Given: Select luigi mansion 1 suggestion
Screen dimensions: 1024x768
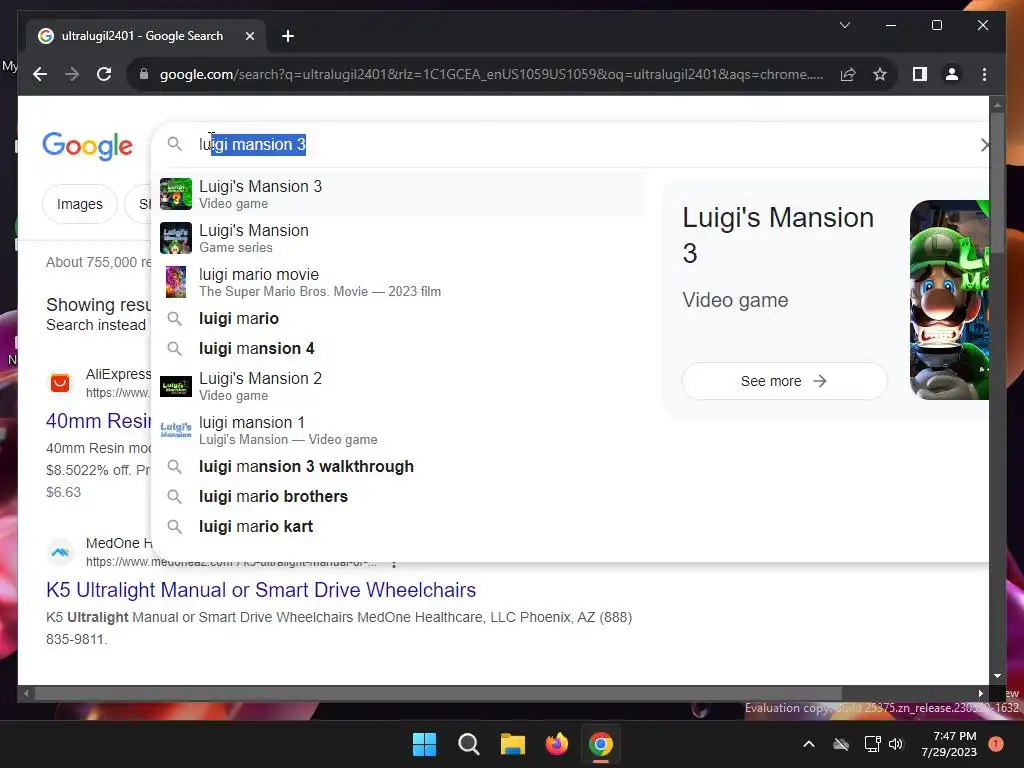Looking at the screenshot, I should [402, 430].
